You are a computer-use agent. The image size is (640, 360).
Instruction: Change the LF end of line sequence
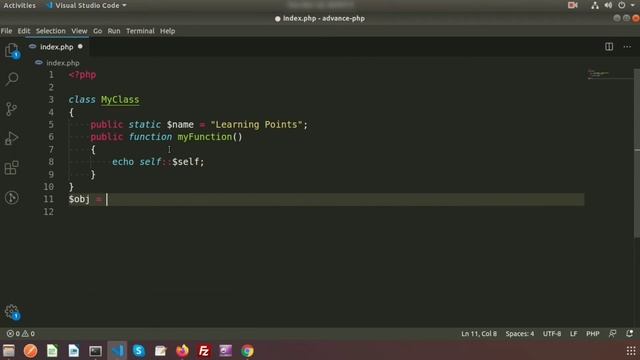point(573,333)
